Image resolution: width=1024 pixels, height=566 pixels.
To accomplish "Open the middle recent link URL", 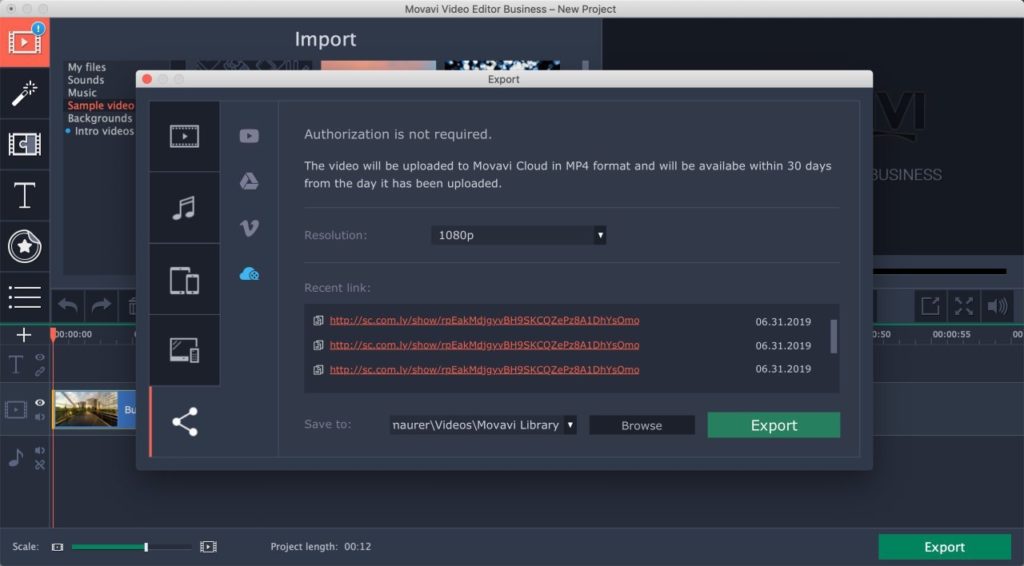I will pyautogui.click(x=485, y=345).
